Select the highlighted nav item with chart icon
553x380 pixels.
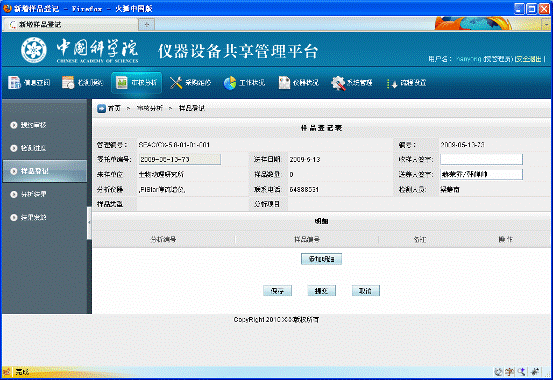coord(136,83)
